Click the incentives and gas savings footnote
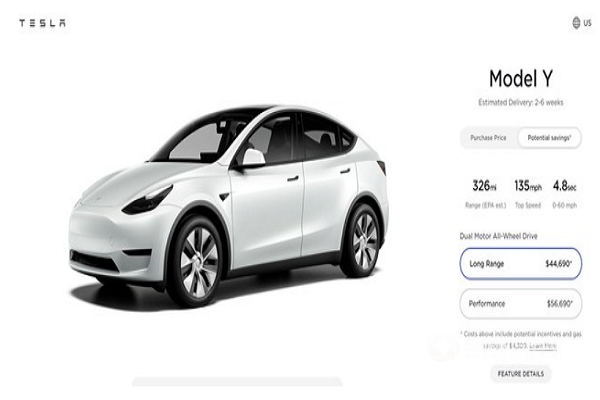This screenshot has height=400, width=600. pos(521,340)
